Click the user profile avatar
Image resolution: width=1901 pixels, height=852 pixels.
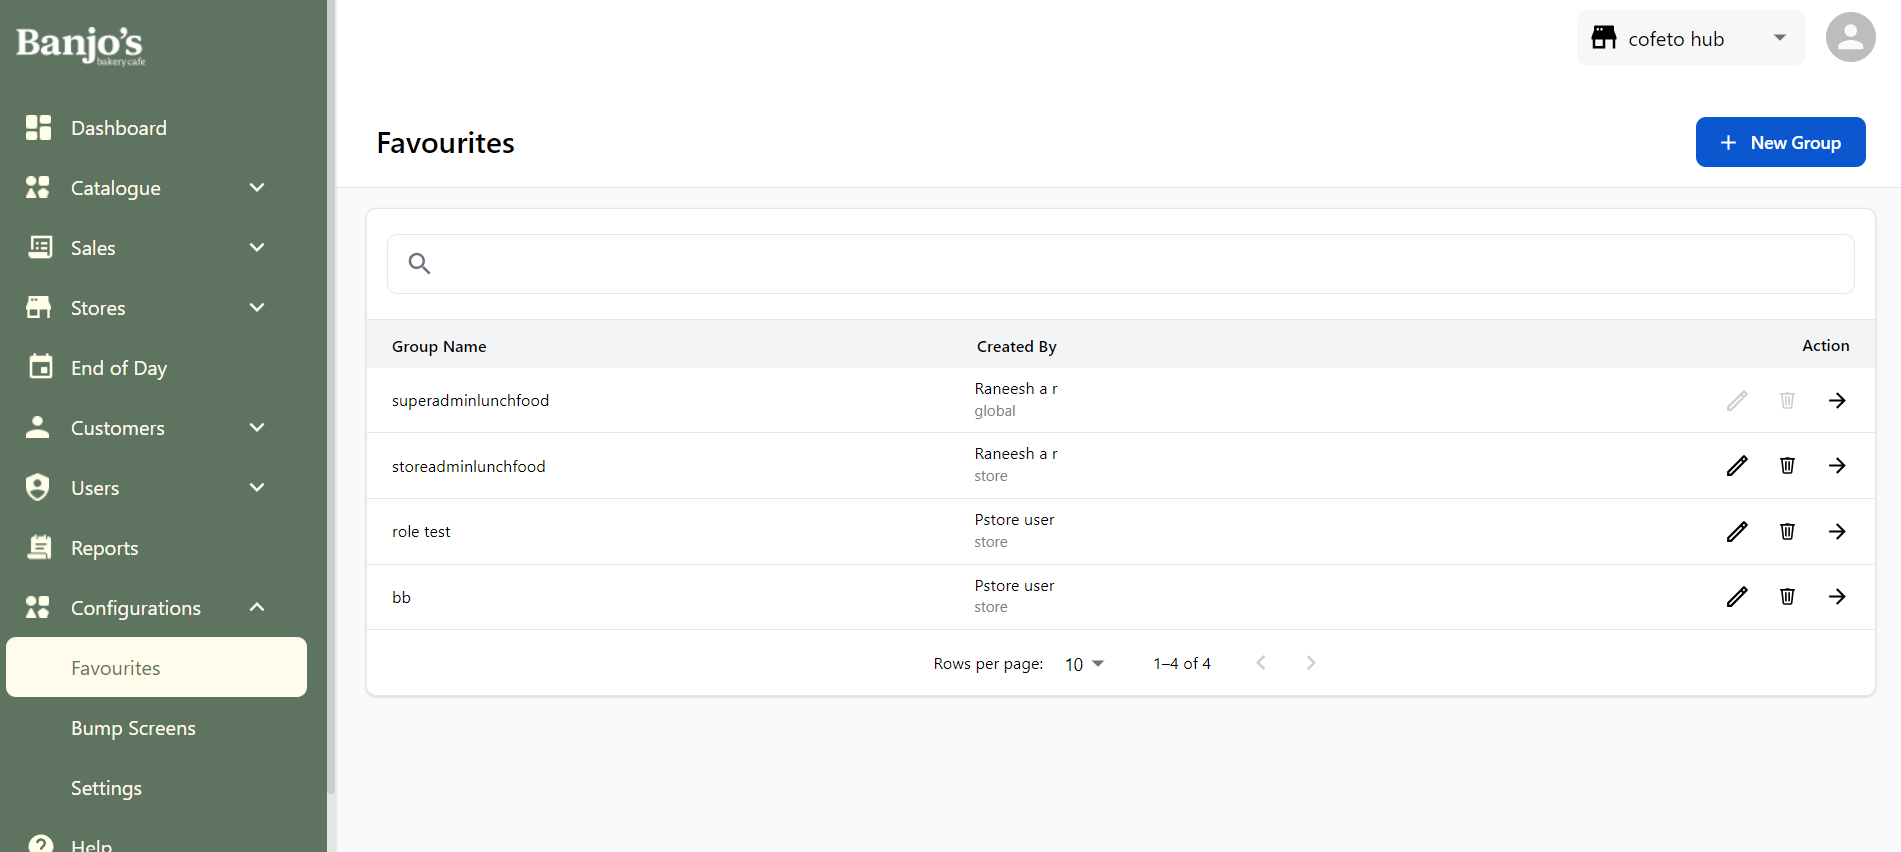[1850, 38]
